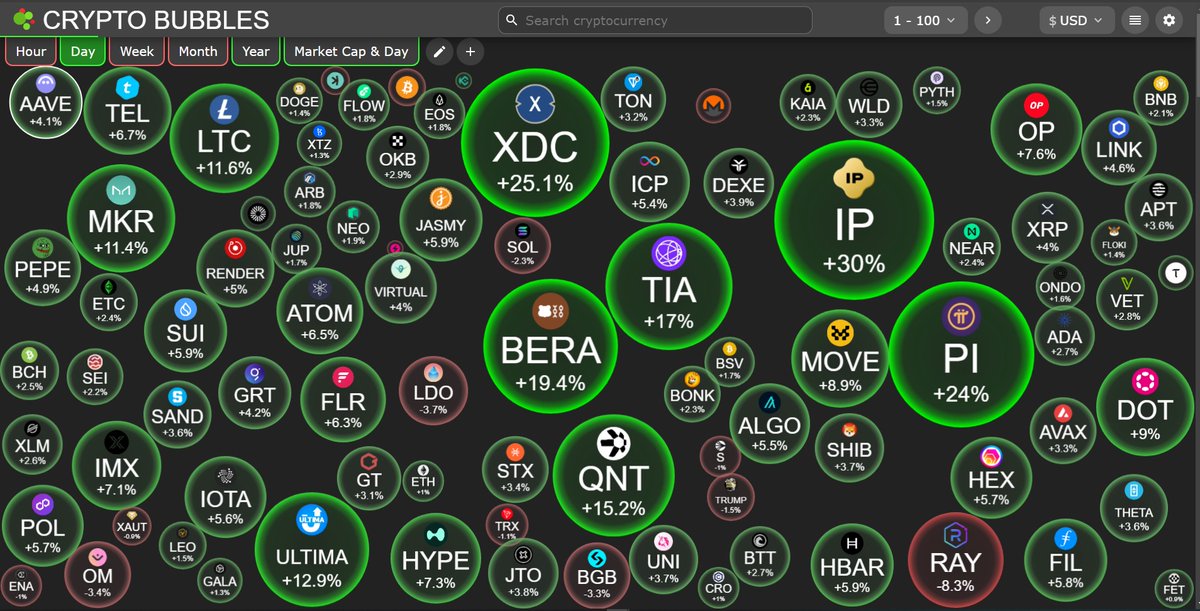Switch to the Hour tab

pyautogui.click(x=31, y=52)
